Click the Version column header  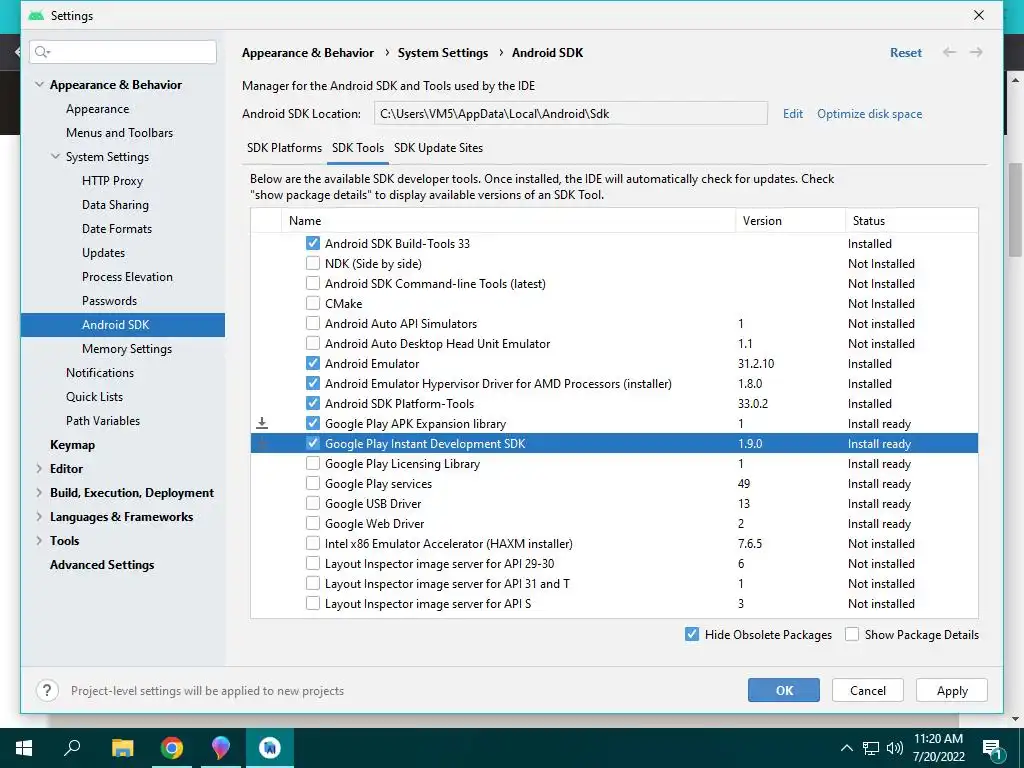[x=790, y=221]
